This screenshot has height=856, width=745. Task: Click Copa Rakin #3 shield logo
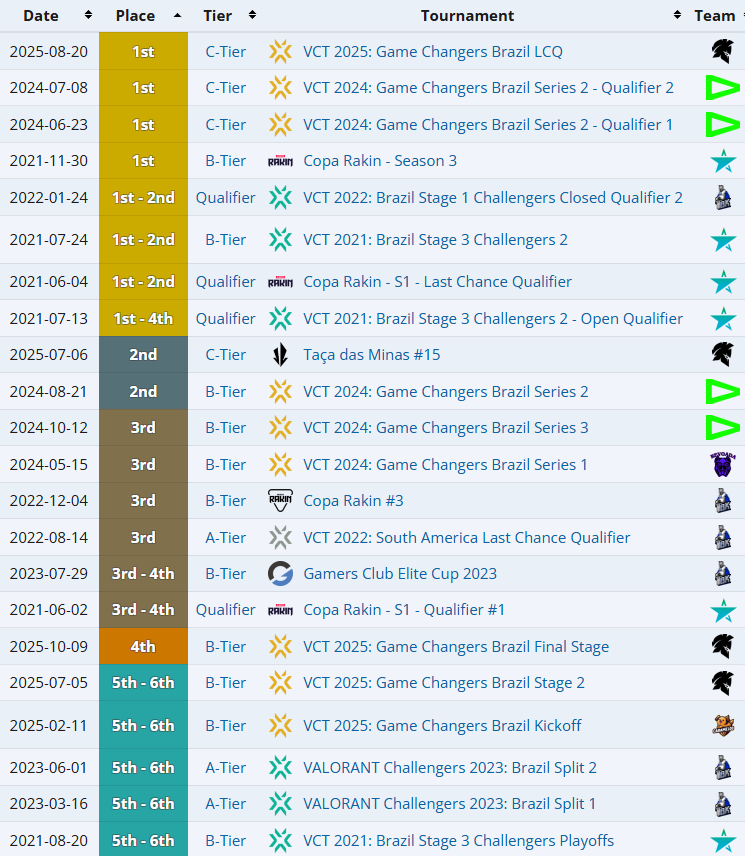pos(281,501)
